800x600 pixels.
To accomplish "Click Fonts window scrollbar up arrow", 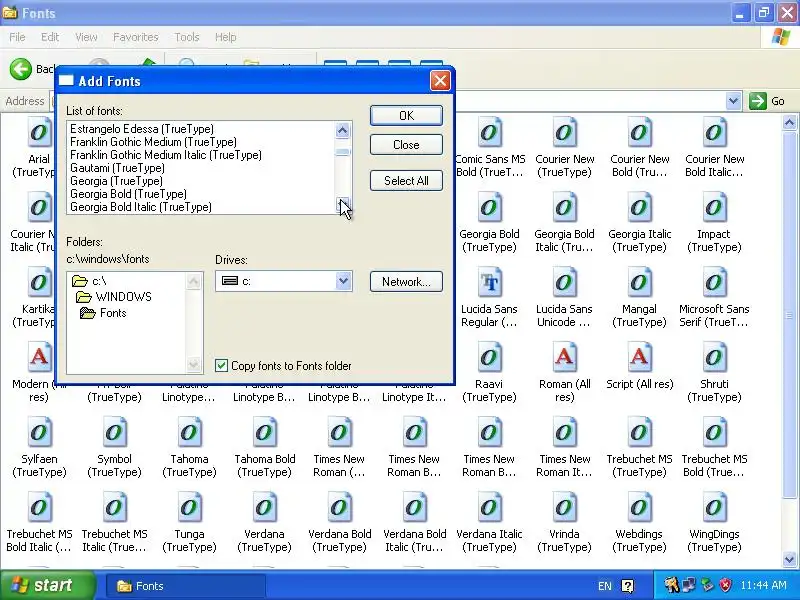I will point(789,122).
